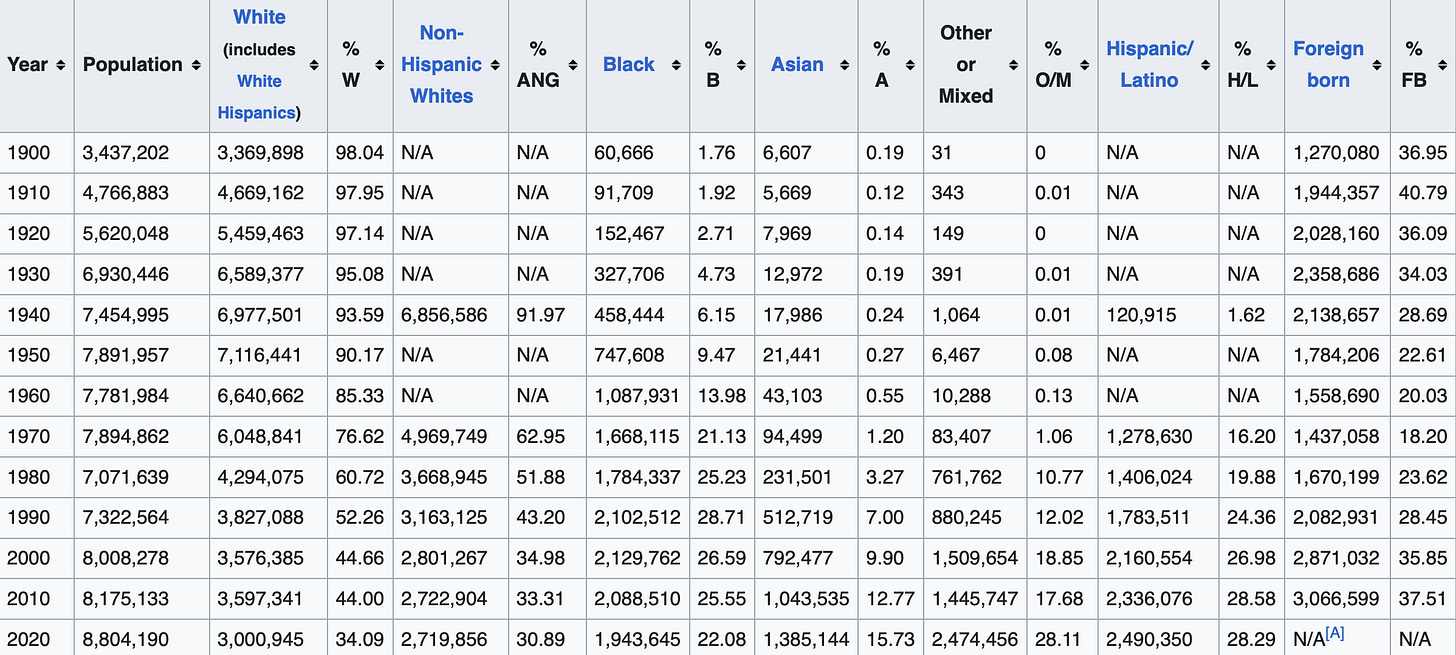Toggle sorting on the % B column
Viewport: 1456px width, 655px height.
tap(741, 64)
